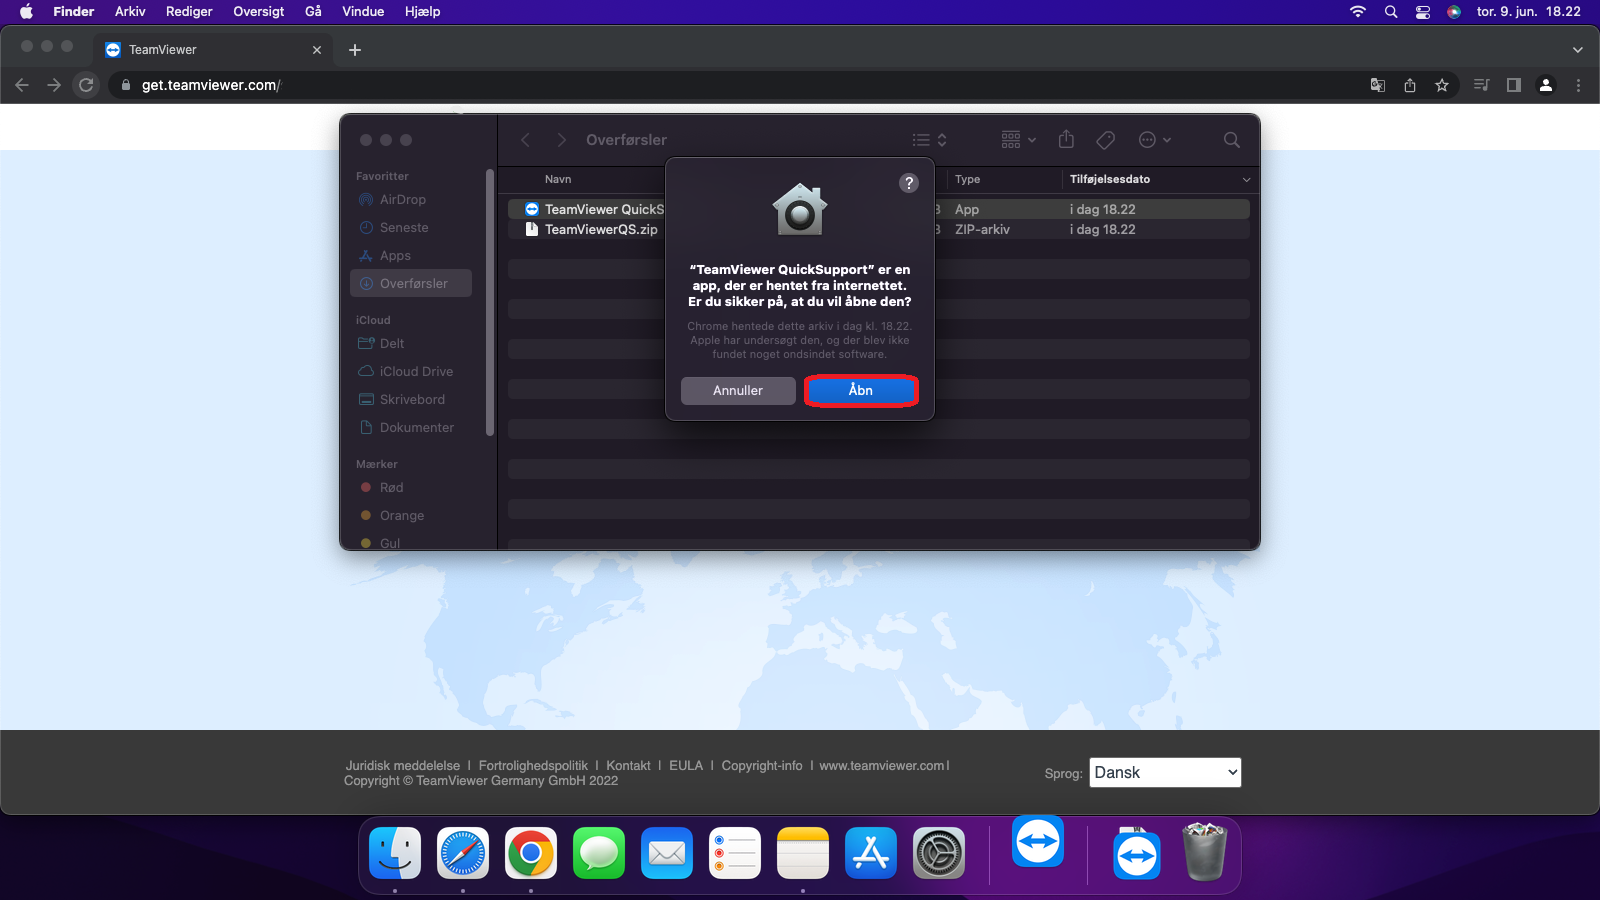The width and height of the screenshot is (1600, 900).
Task: Go back in Chrome
Action: click(22, 85)
